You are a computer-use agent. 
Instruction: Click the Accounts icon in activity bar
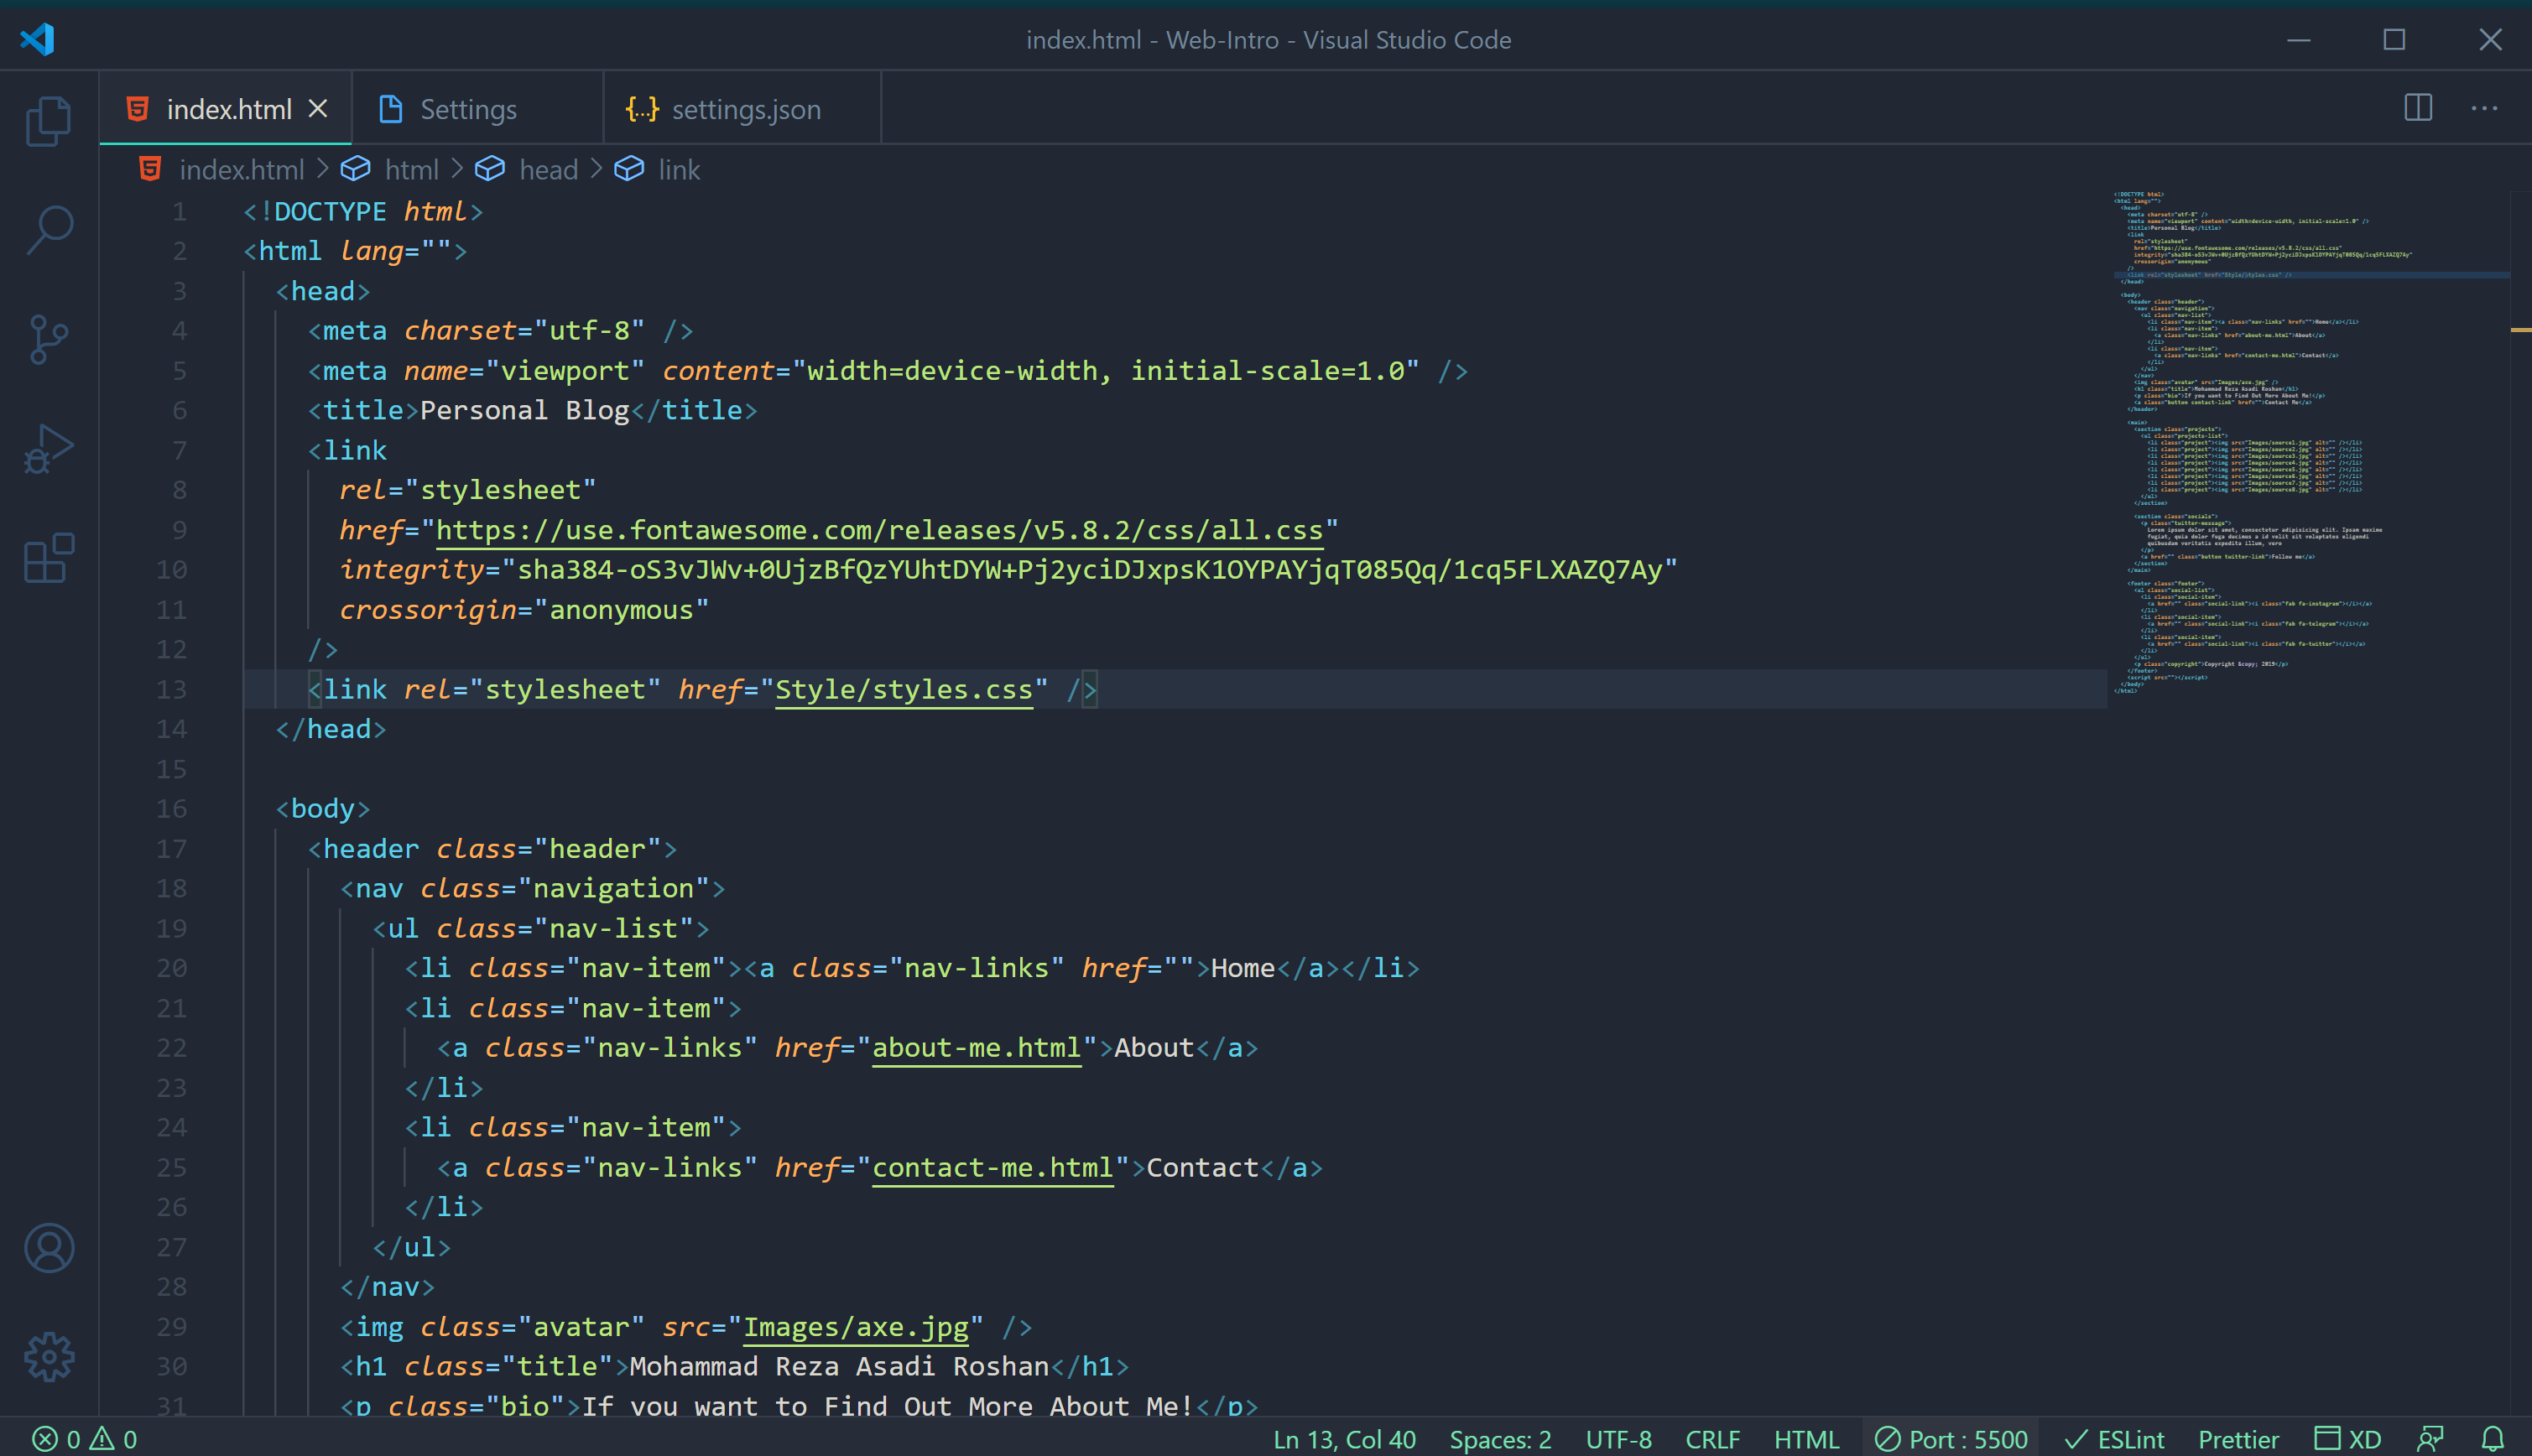(x=48, y=1248)
